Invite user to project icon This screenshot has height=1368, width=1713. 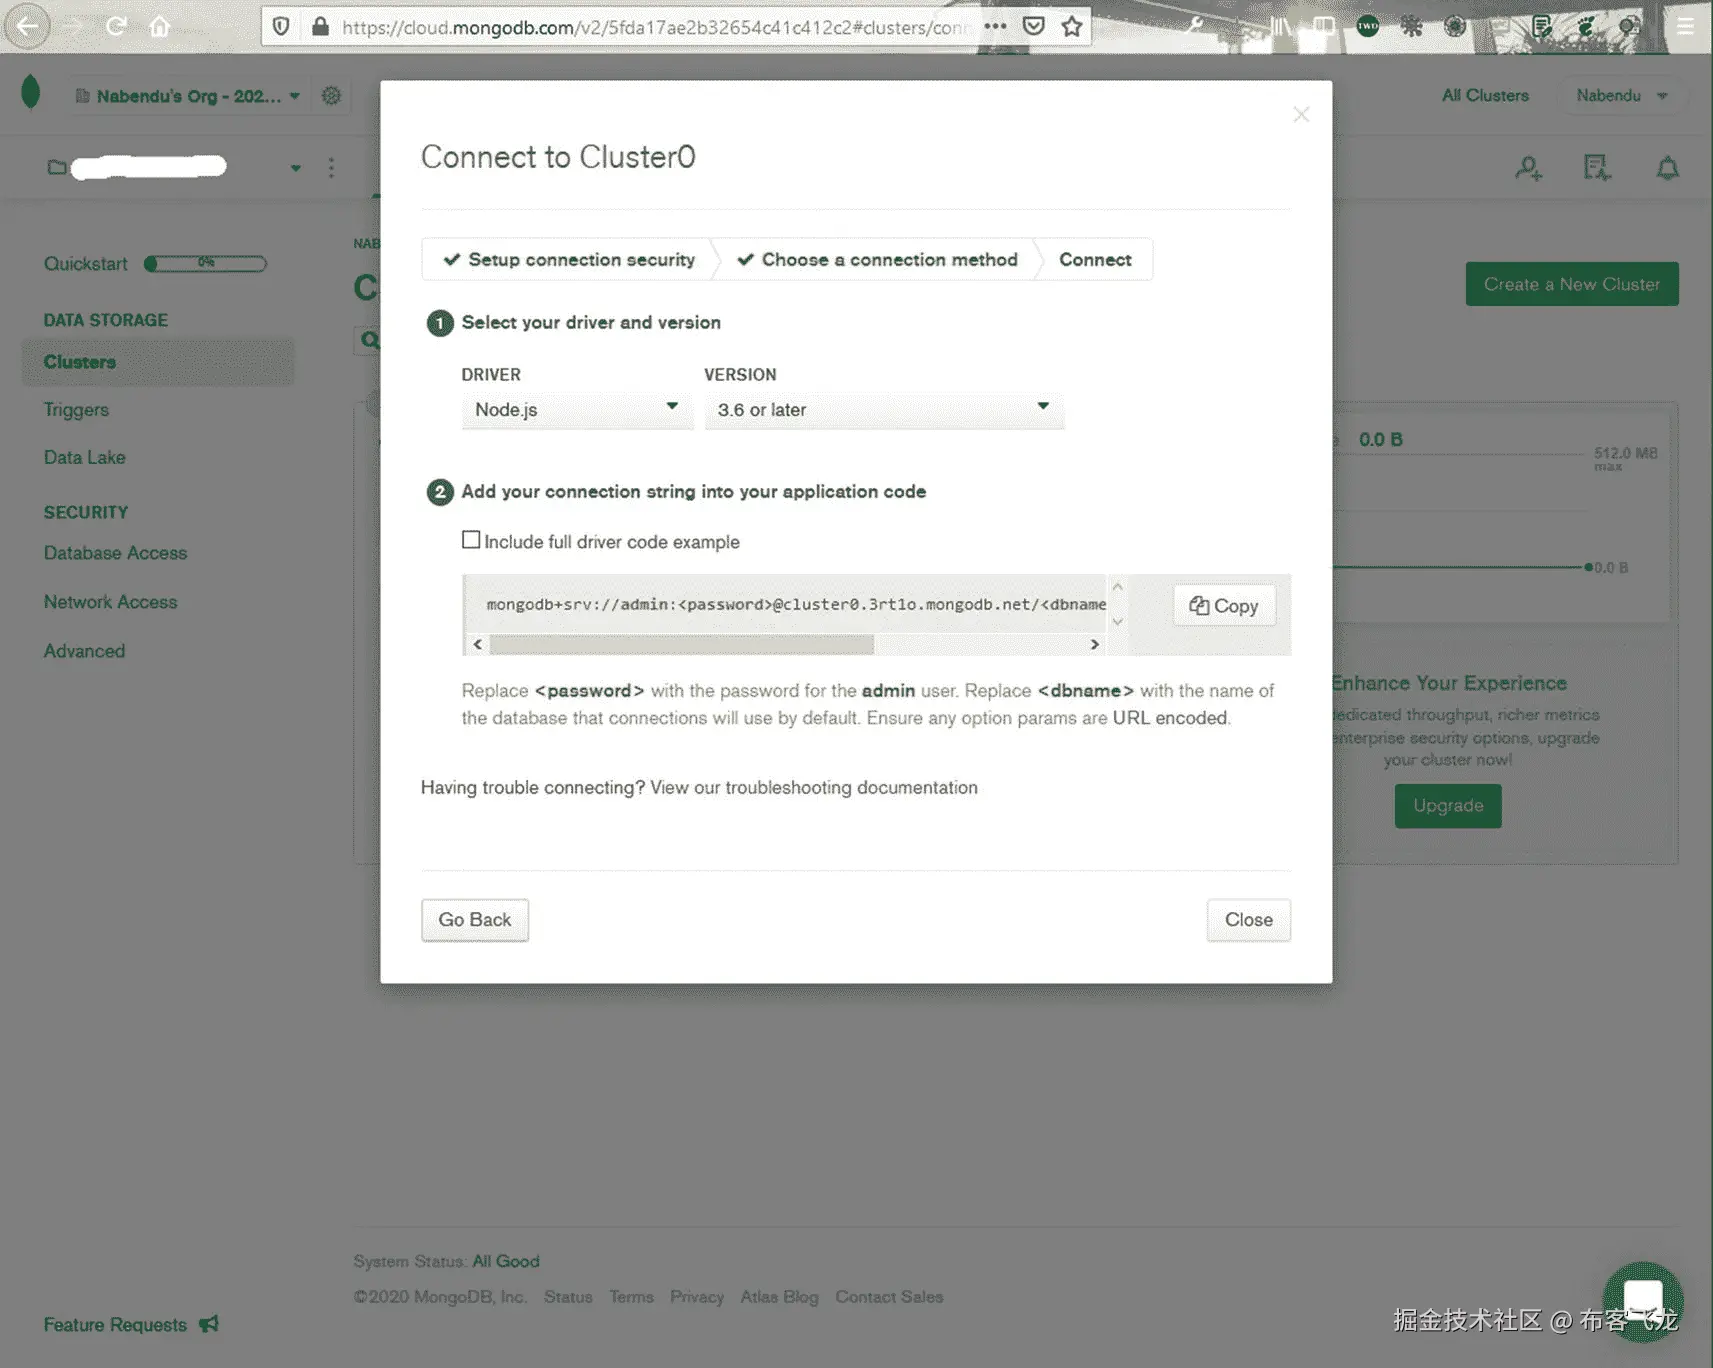(1528, 168)
